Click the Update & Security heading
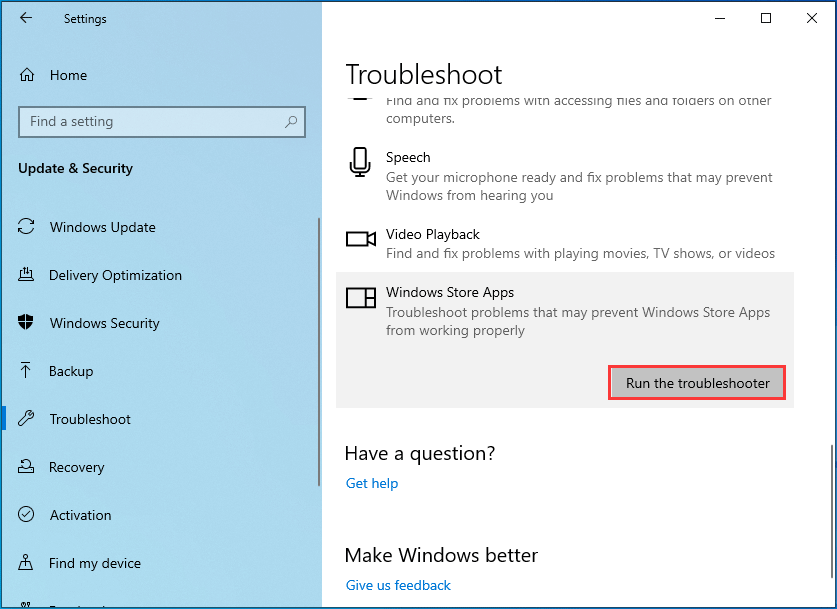This screenshot has height=609, width=837. [75, 168]
